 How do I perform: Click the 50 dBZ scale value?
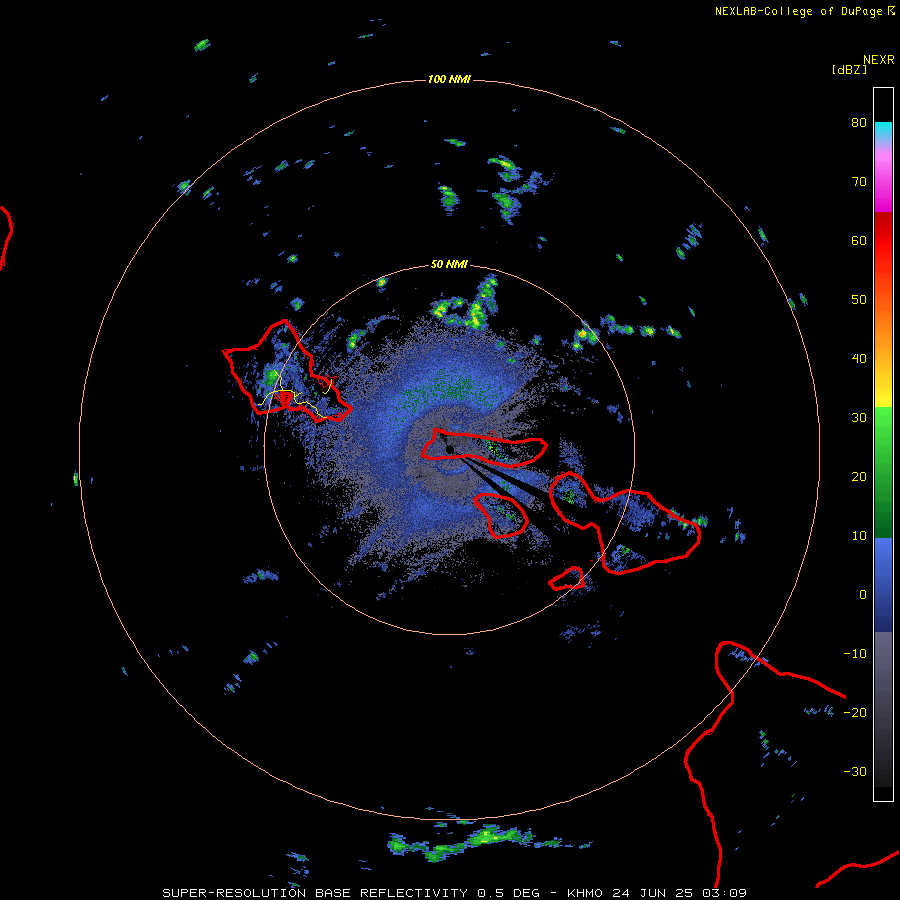[x=859, y=300]
